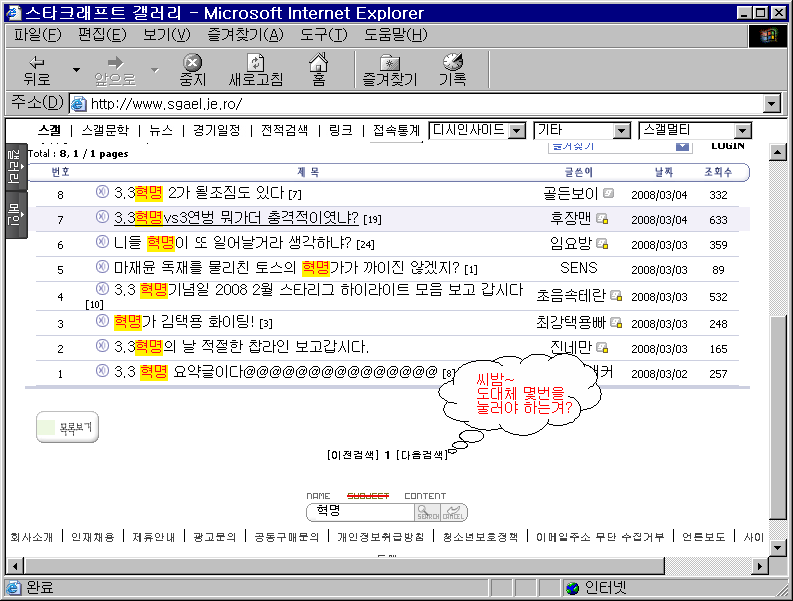Open the 파일(F) menu
This screenshot has height=601, width=793.
37,35
